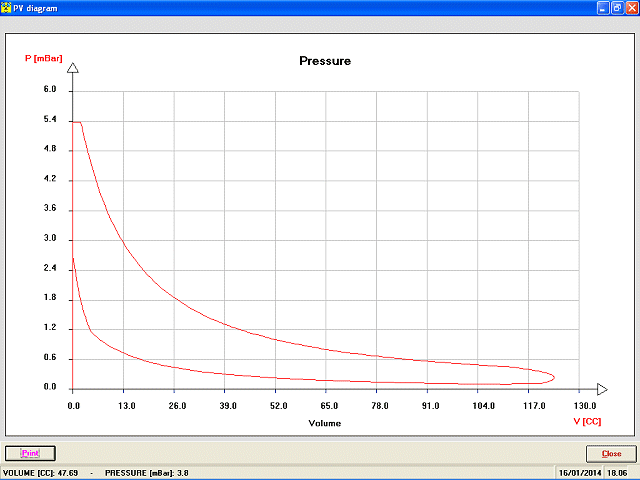The width and height of the screenshot is (640, 480).
Task: Click the 0.6 value on pressure axis
Action: (x=50, y=358)
